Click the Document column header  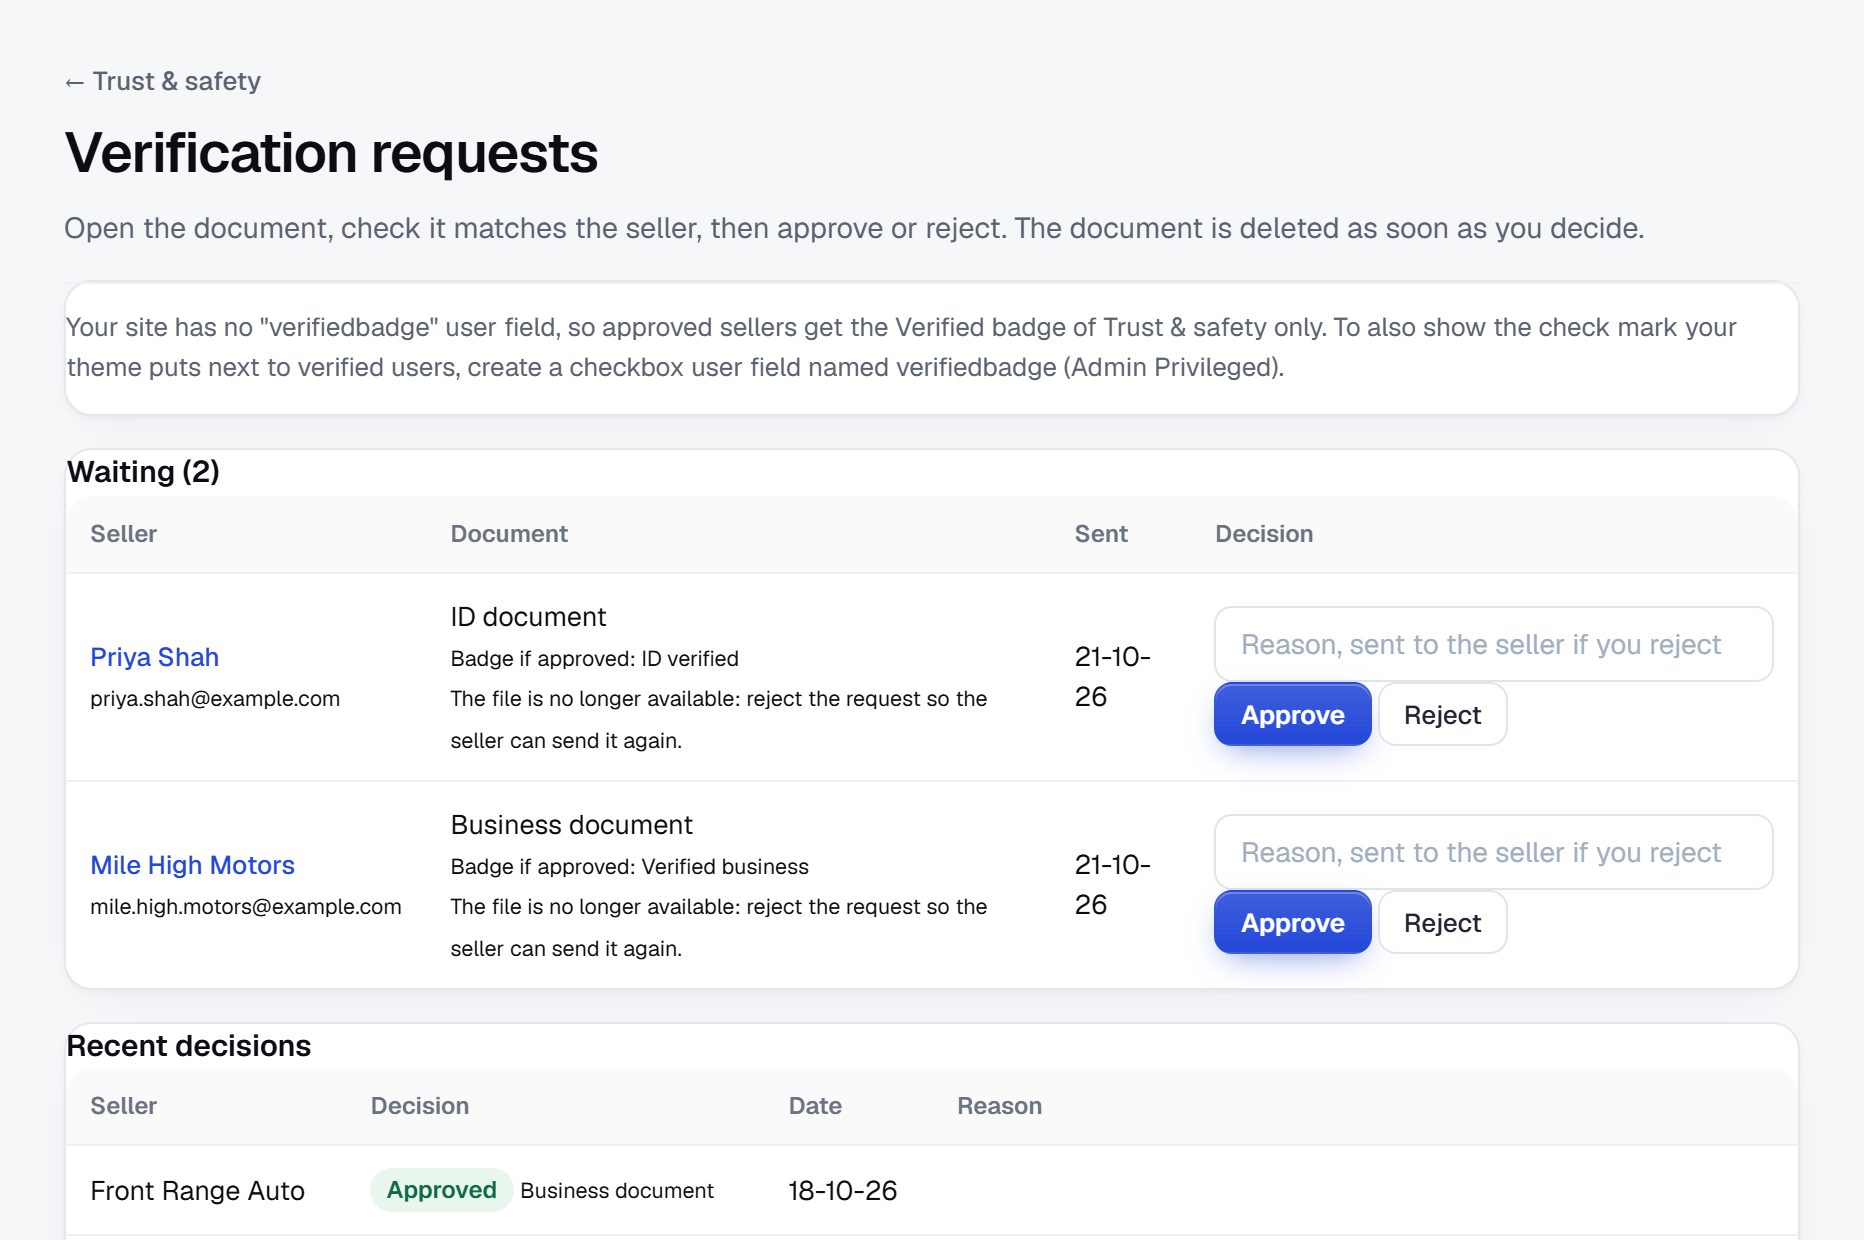[509, 534]
